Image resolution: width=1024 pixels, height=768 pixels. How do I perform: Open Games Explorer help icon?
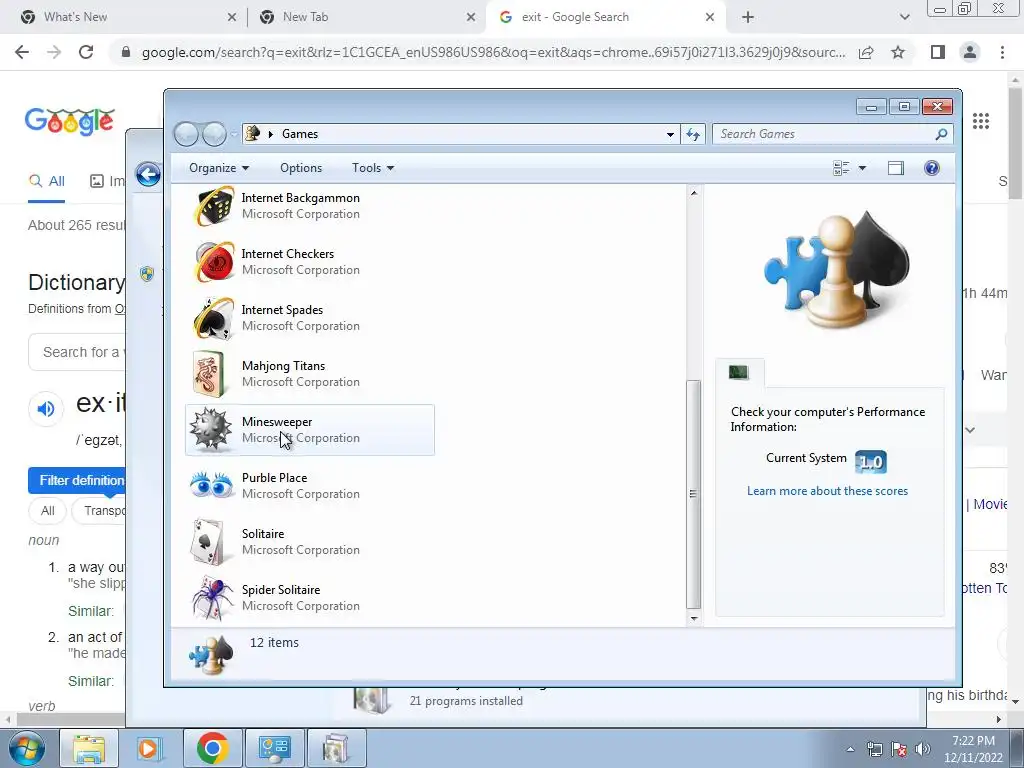(x=932, y=168)
